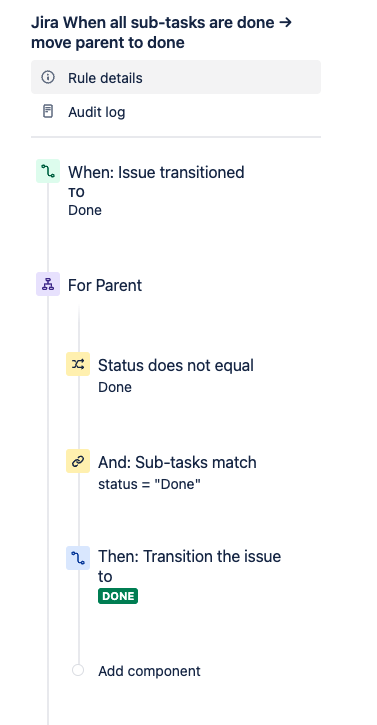This screenshot has width=377, height=725.
Task: Open the And: Sub-tasks match condition
Action: pyautogui.click(x=177, y=462)
